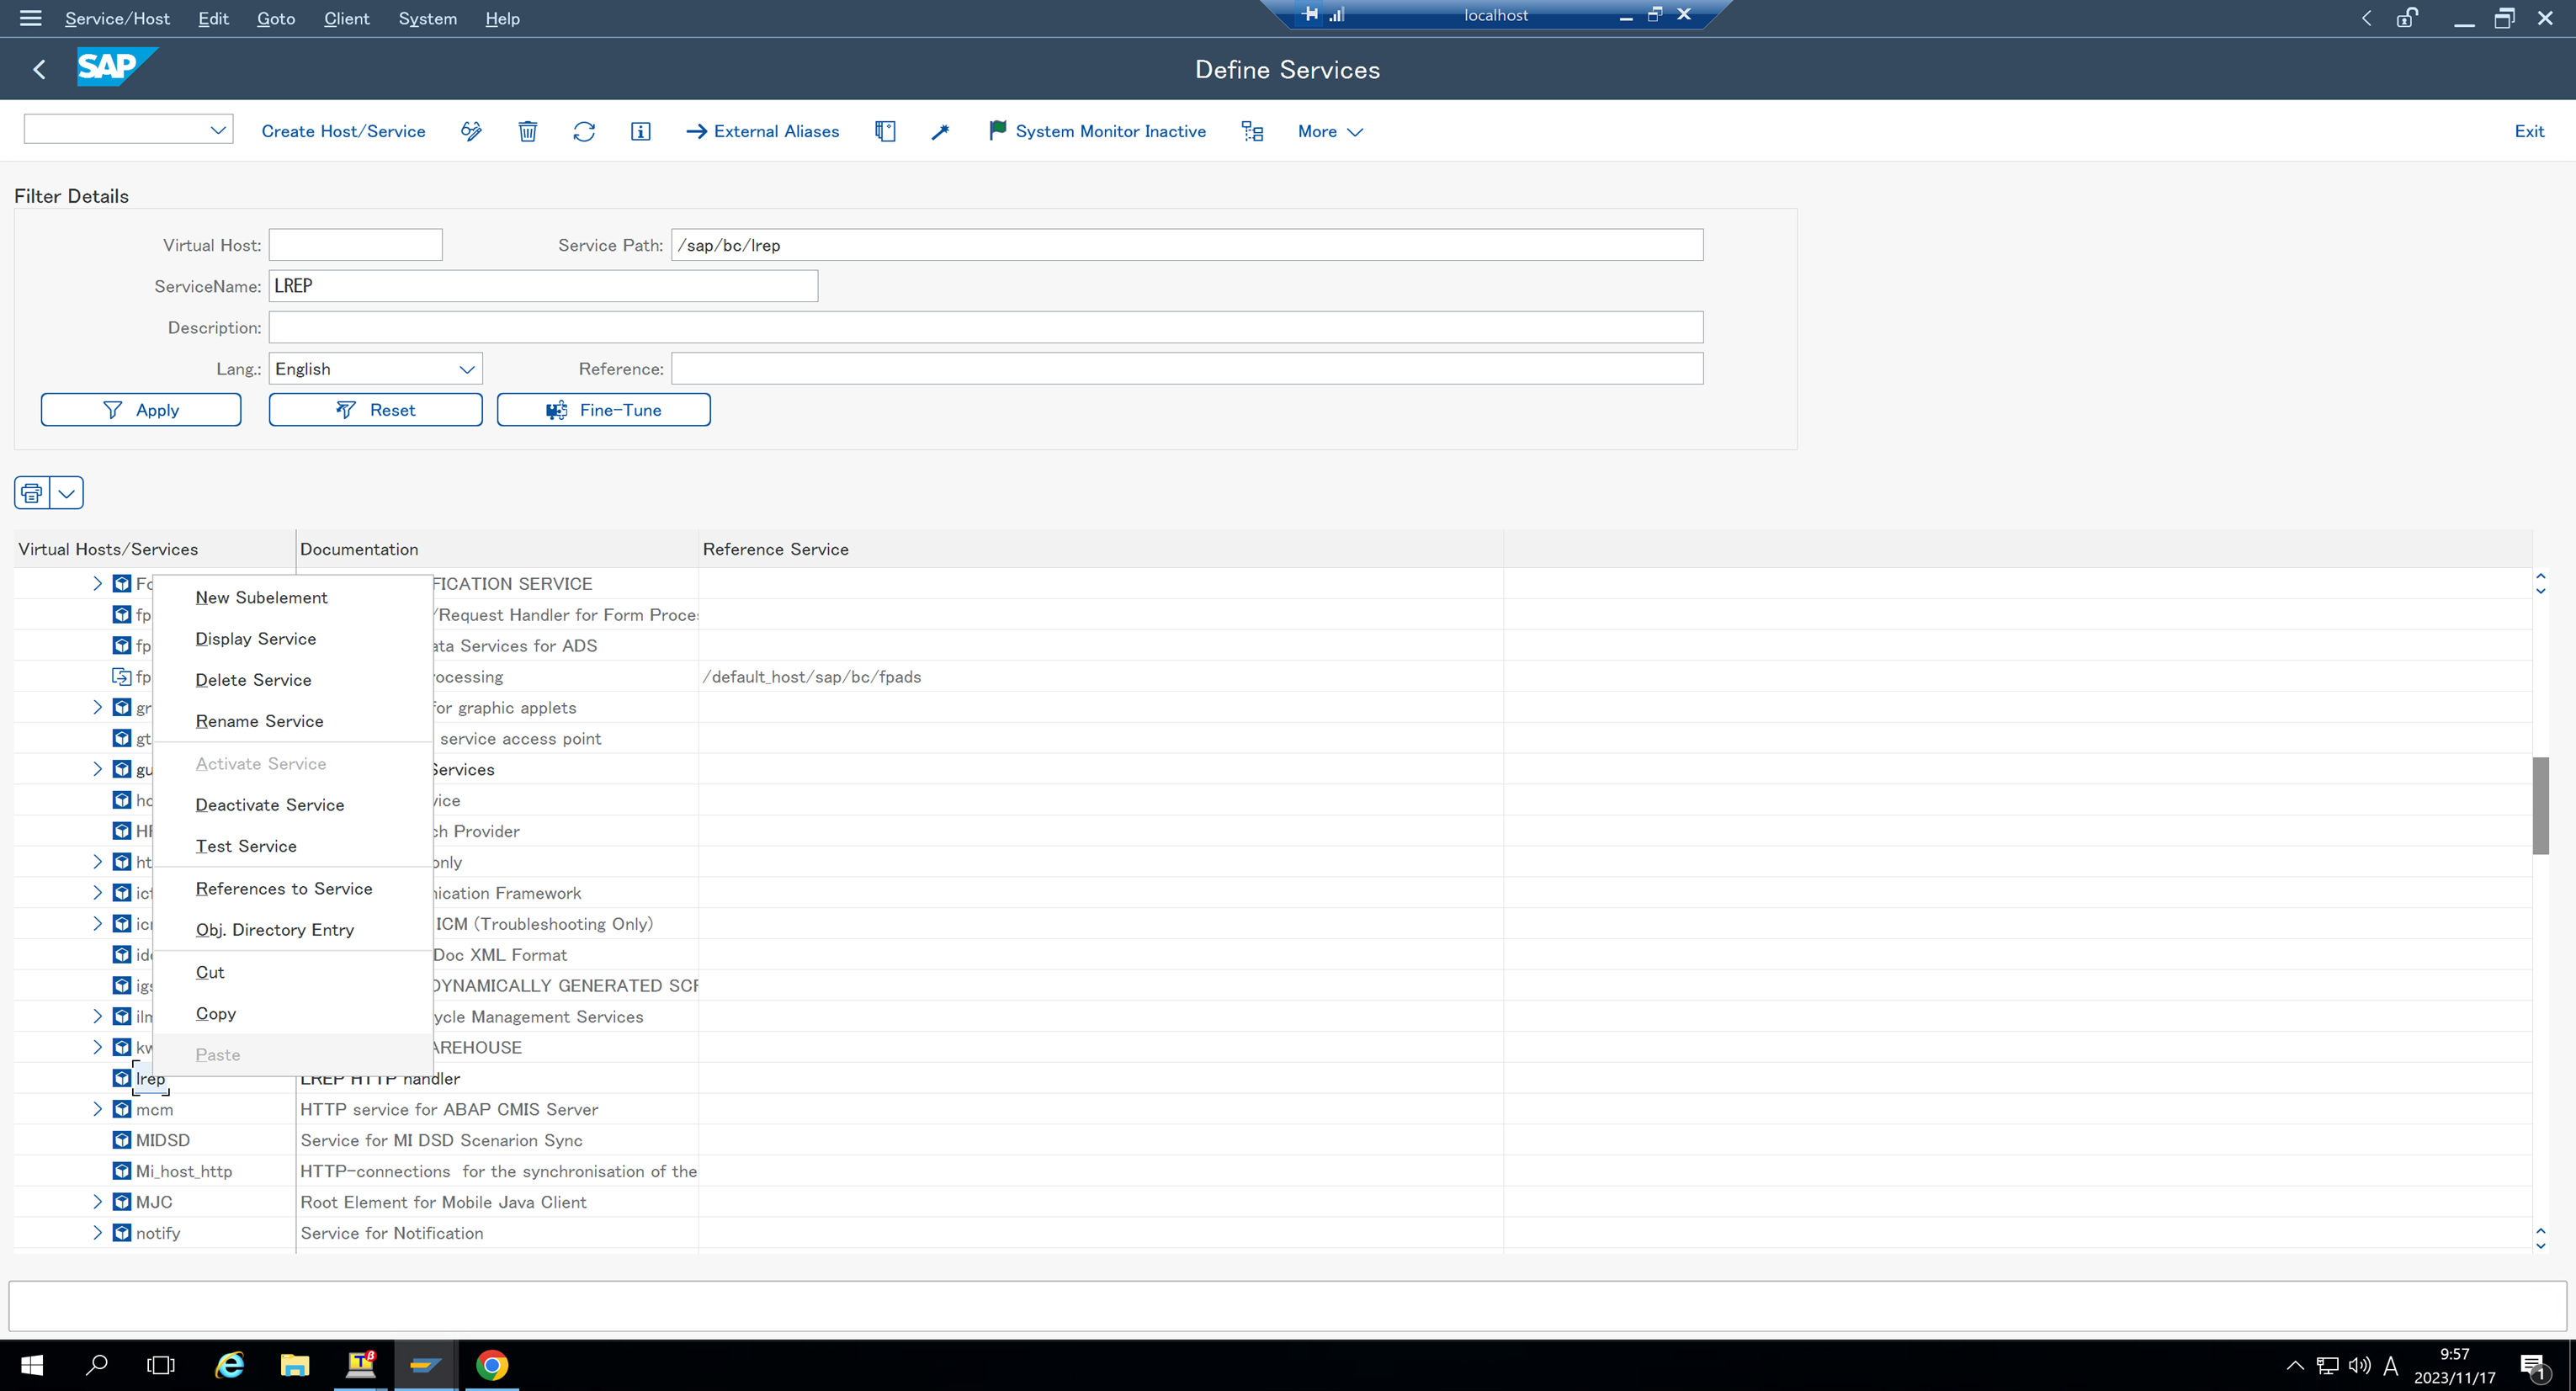Open the print options dropdown arrow
2576x1391 pixels.
66,492
